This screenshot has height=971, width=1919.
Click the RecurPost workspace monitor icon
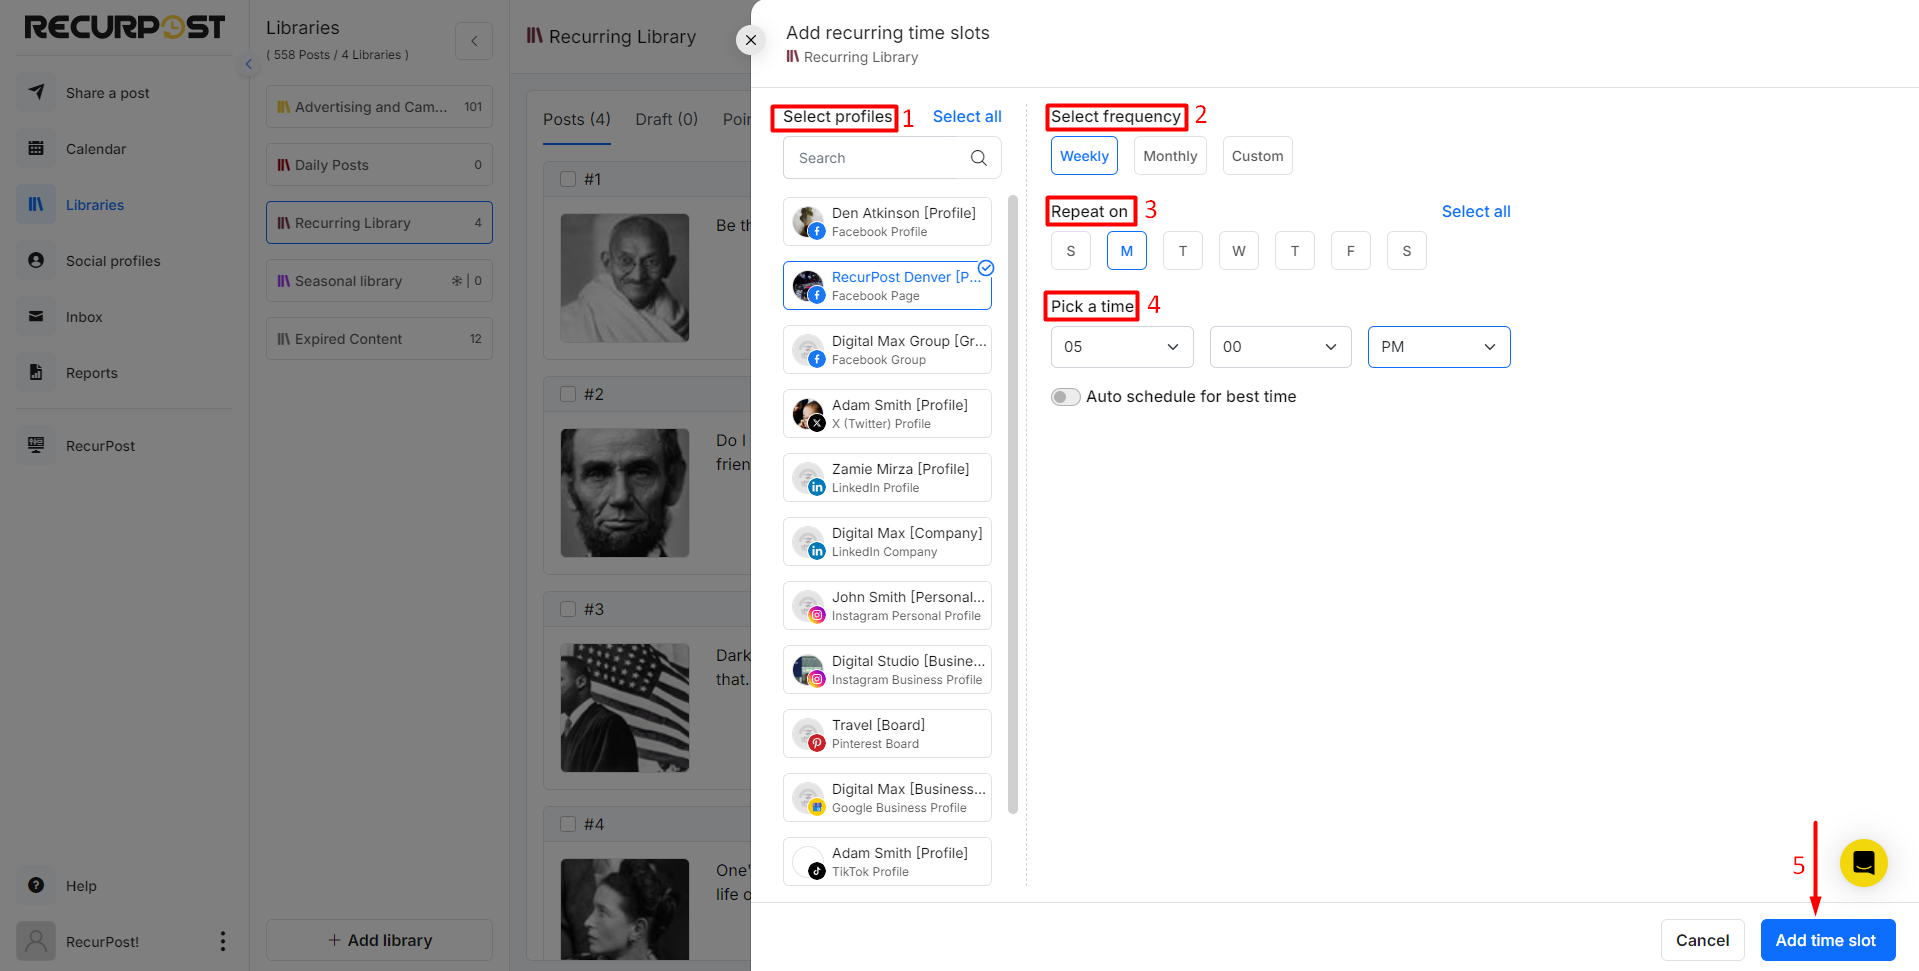(36, 445)
